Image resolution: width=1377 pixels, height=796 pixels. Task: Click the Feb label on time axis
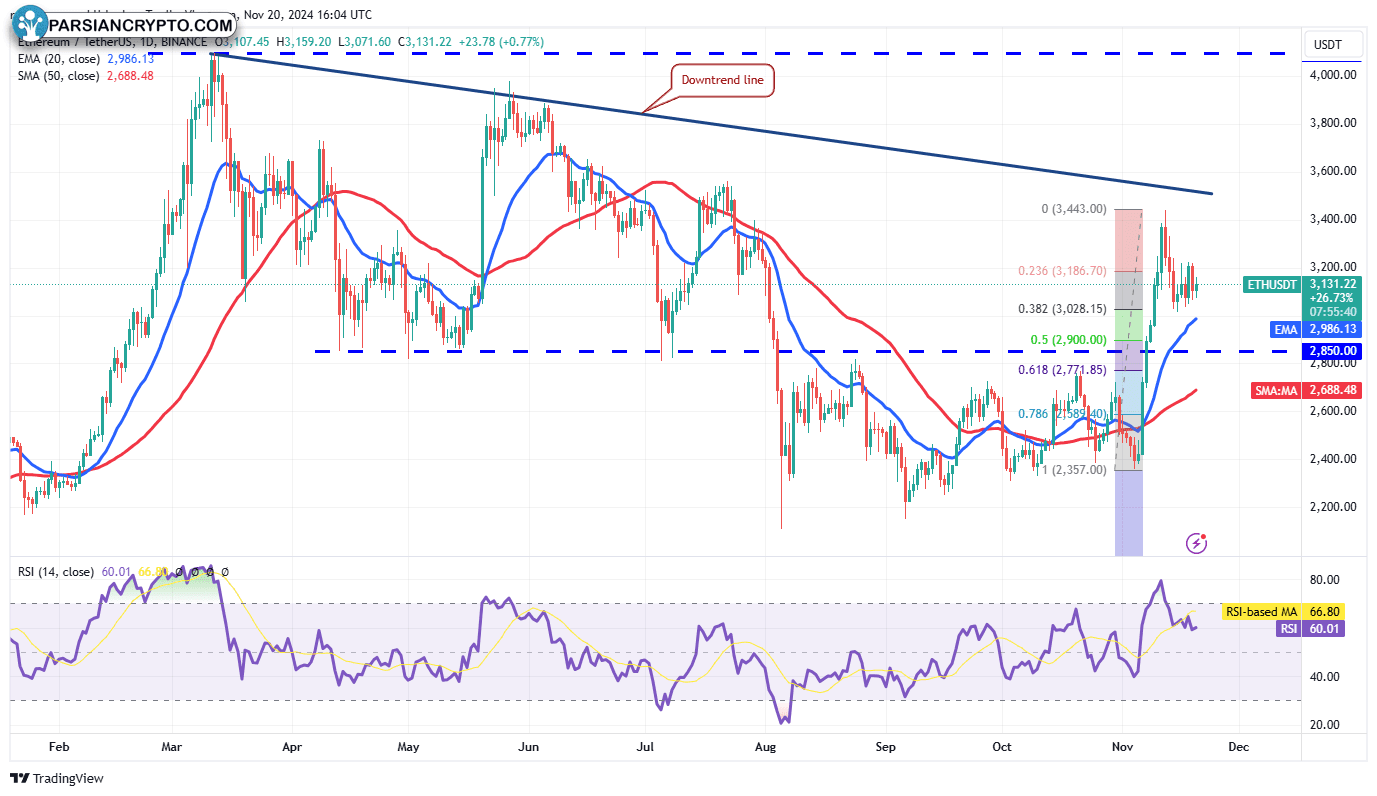coord(59,746)
